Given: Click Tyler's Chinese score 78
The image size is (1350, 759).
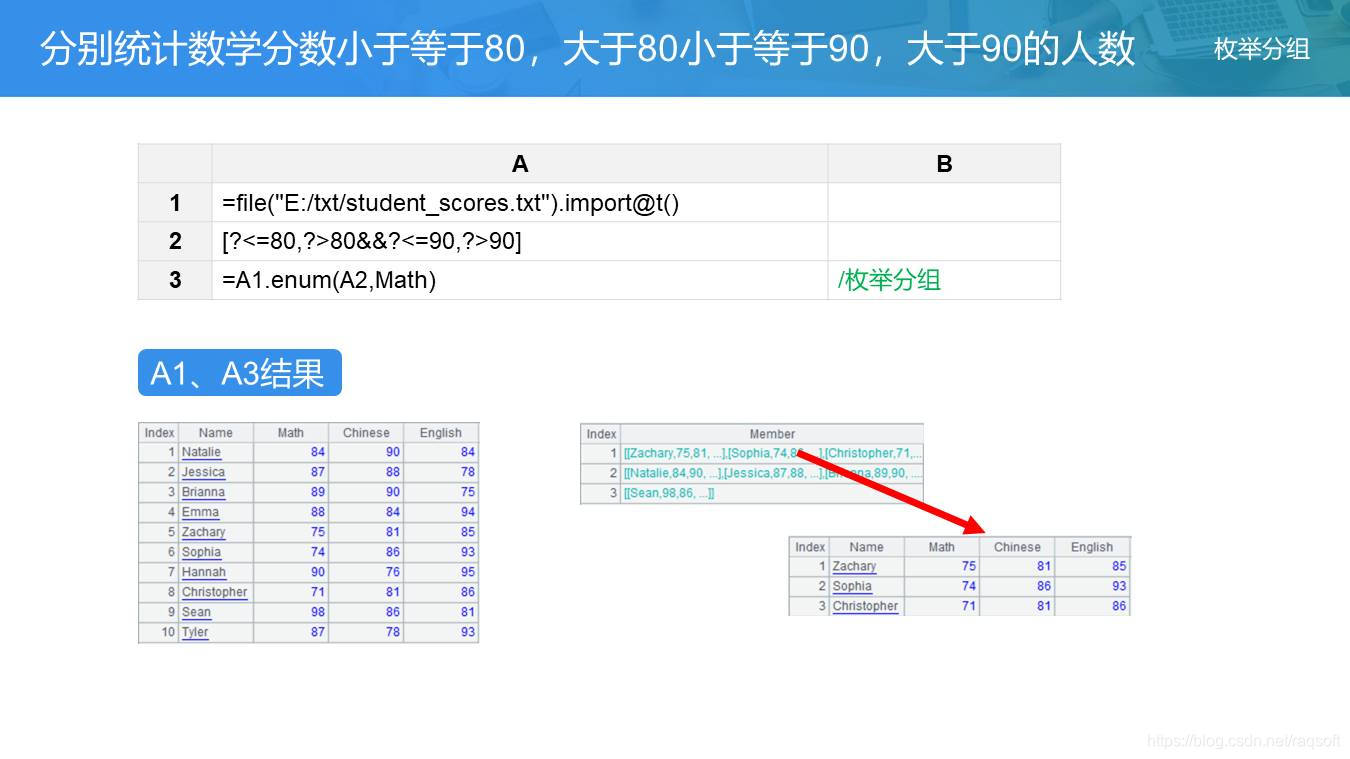Looking at the screenshot, I should click(x=393, y=632).
